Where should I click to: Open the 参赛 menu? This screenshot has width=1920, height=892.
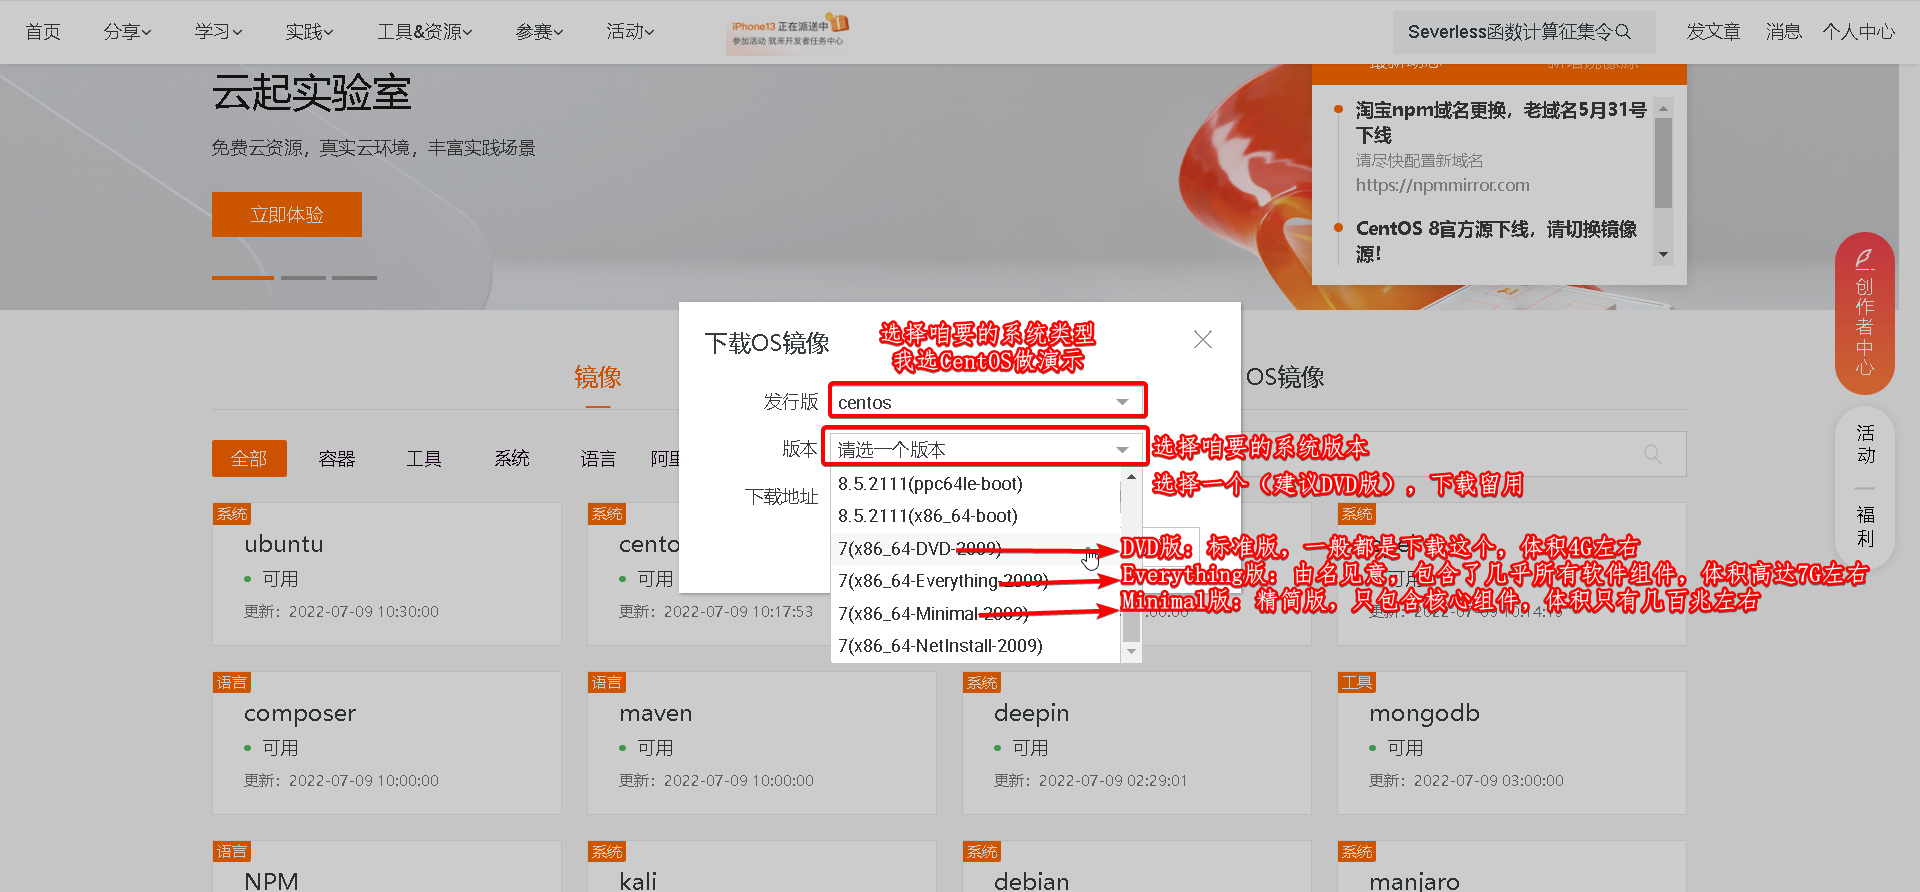click(x=539, y=32)
